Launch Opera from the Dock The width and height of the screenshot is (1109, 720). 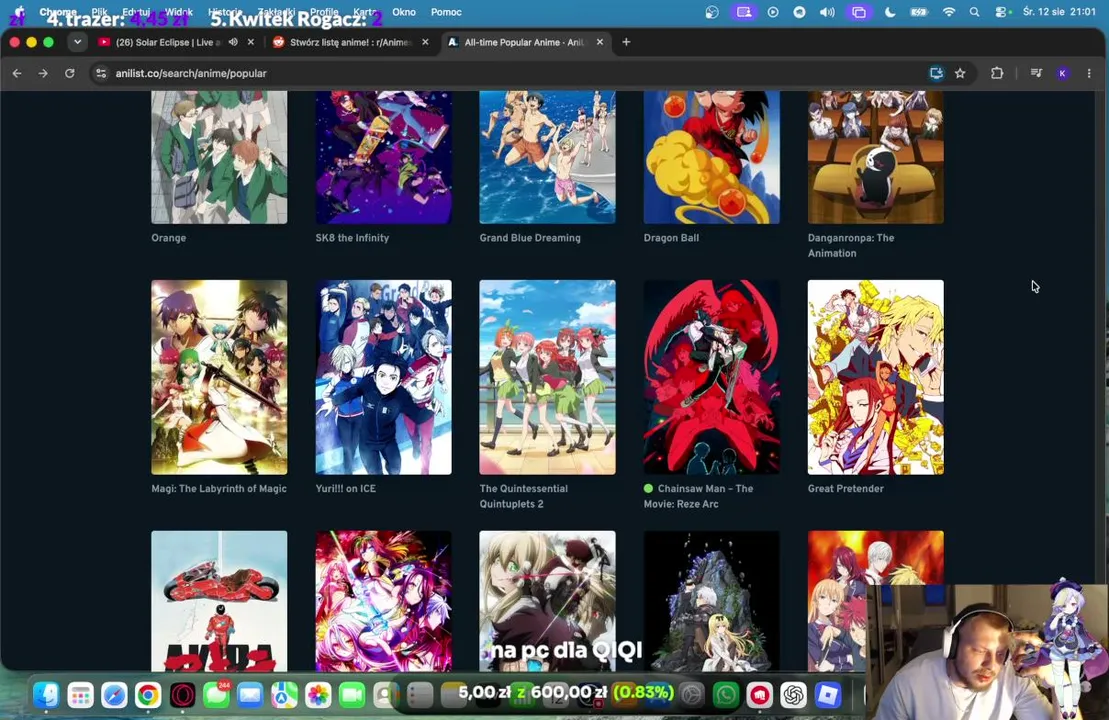pyautogui.click(x=182, y=695)
